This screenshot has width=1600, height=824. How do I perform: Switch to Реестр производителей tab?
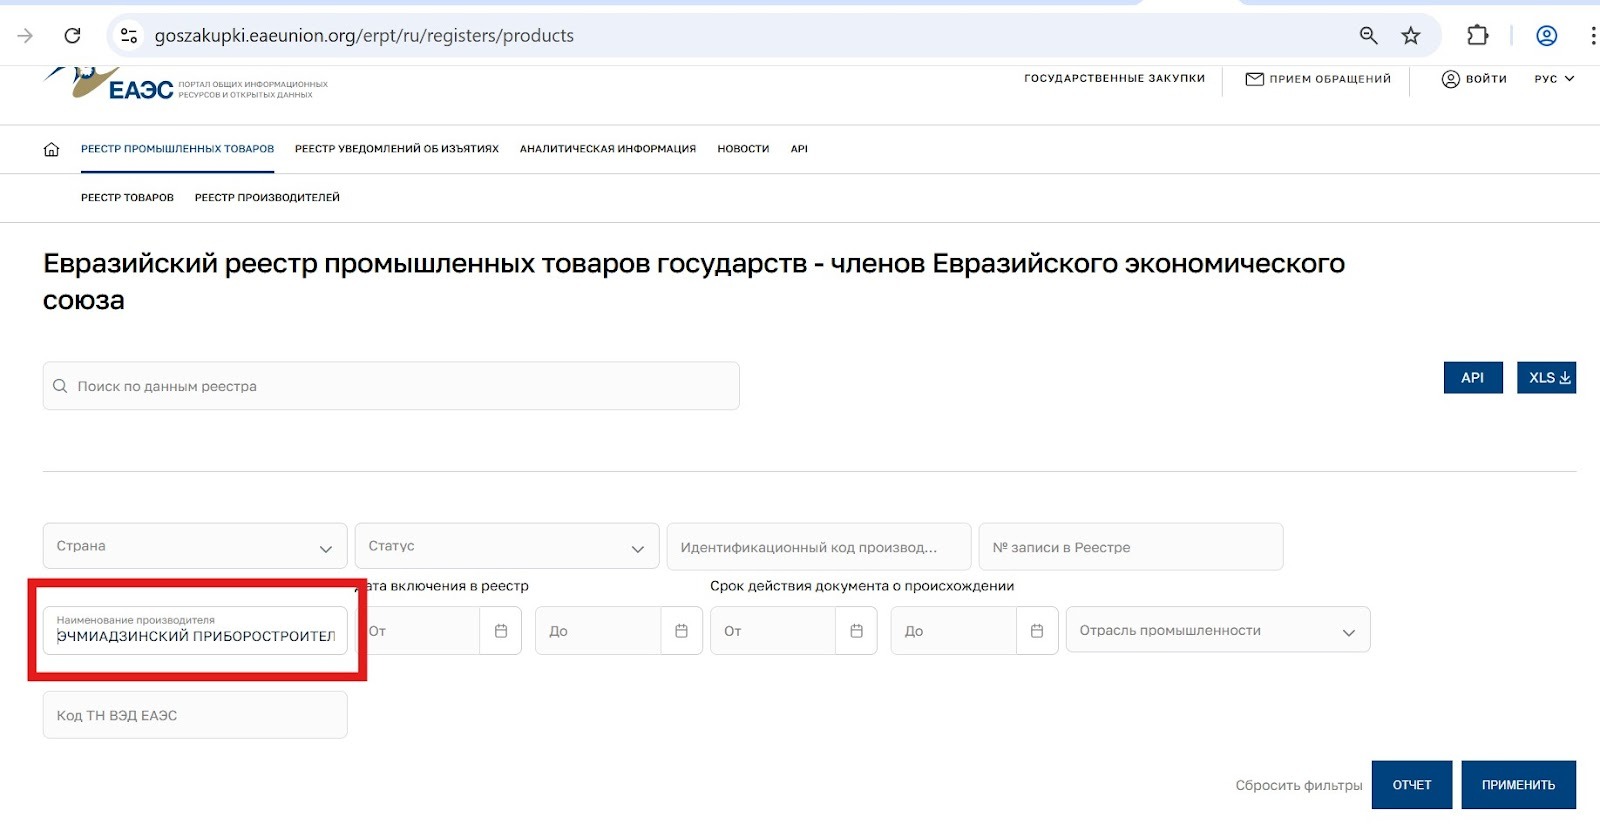pyautogui.click(x=267, y=198)
